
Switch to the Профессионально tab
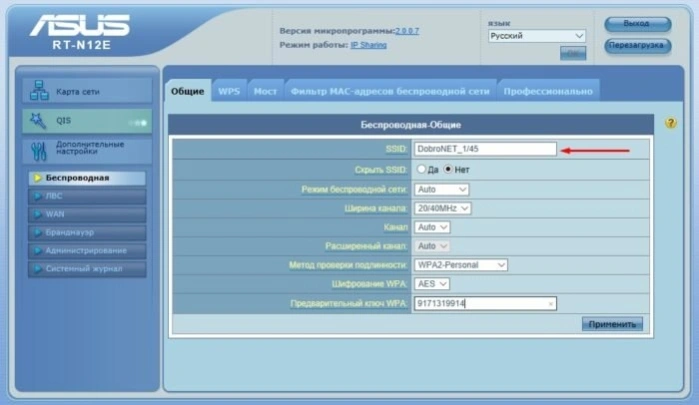[548, 91]
